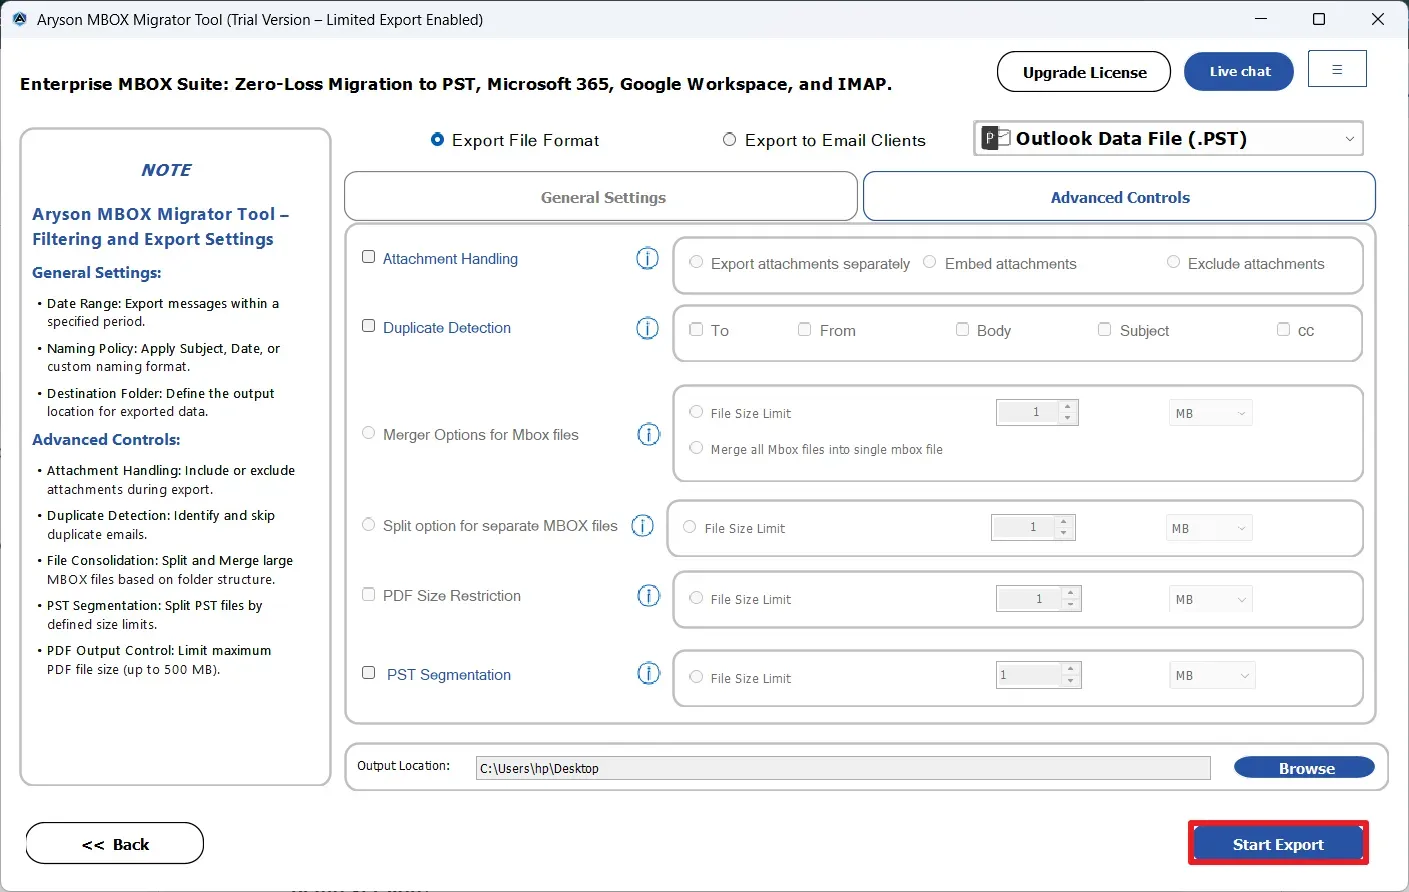1409x892 pixels.
Task: Go back with the << Back button
Action: click(115, 844)
